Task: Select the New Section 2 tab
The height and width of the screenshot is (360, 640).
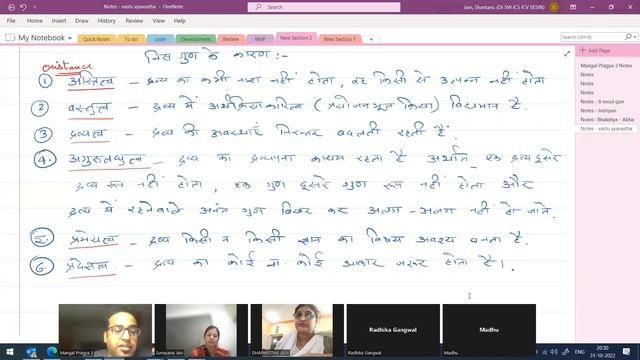Action: pyautogui.click(x=296, y=38)
